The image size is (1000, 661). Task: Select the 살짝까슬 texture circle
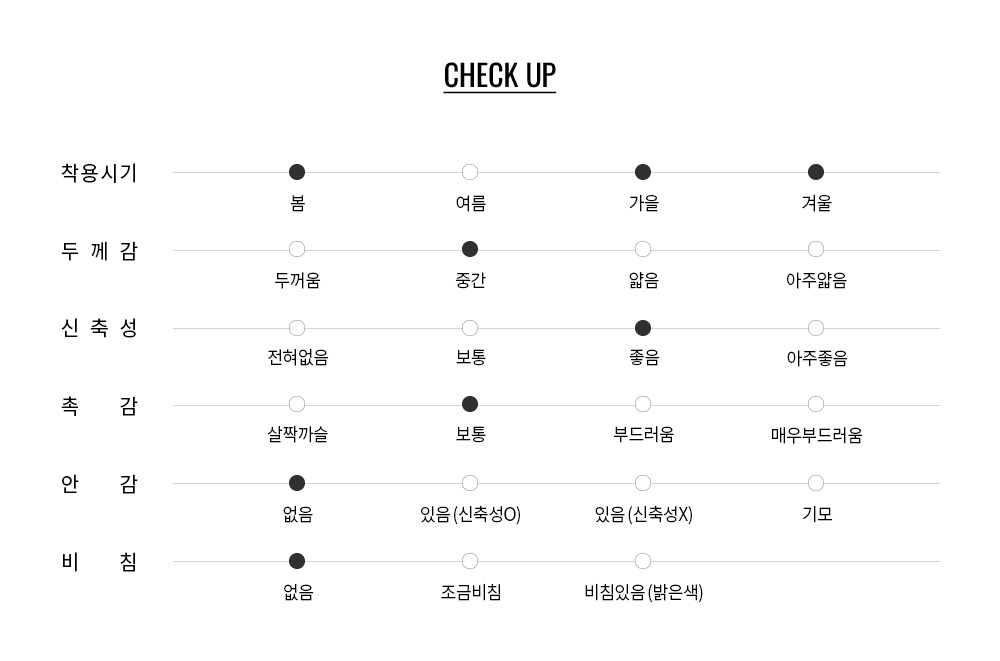click(297, 404)
